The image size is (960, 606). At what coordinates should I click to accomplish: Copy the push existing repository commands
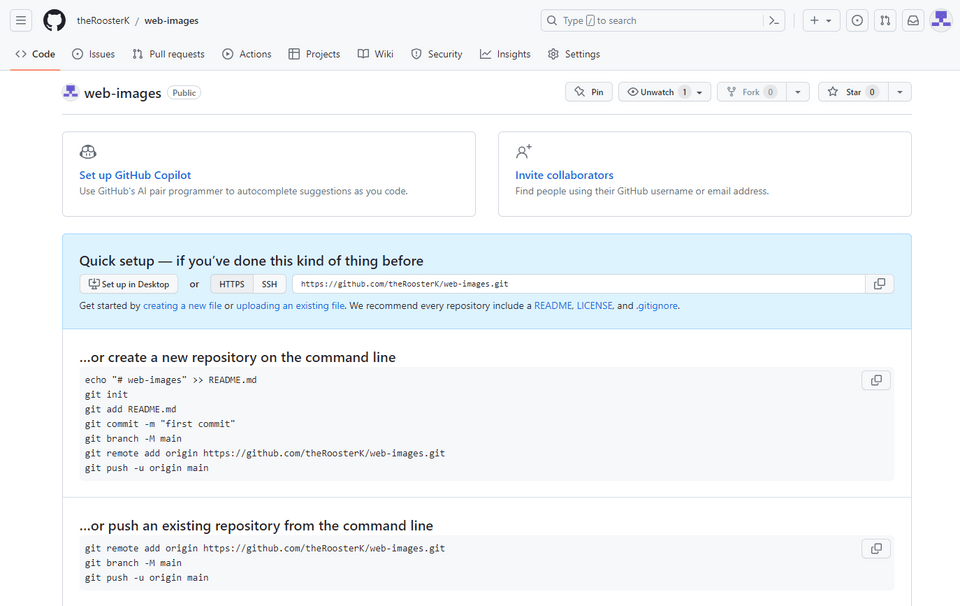pyautogui.click(x=876, y=548)
